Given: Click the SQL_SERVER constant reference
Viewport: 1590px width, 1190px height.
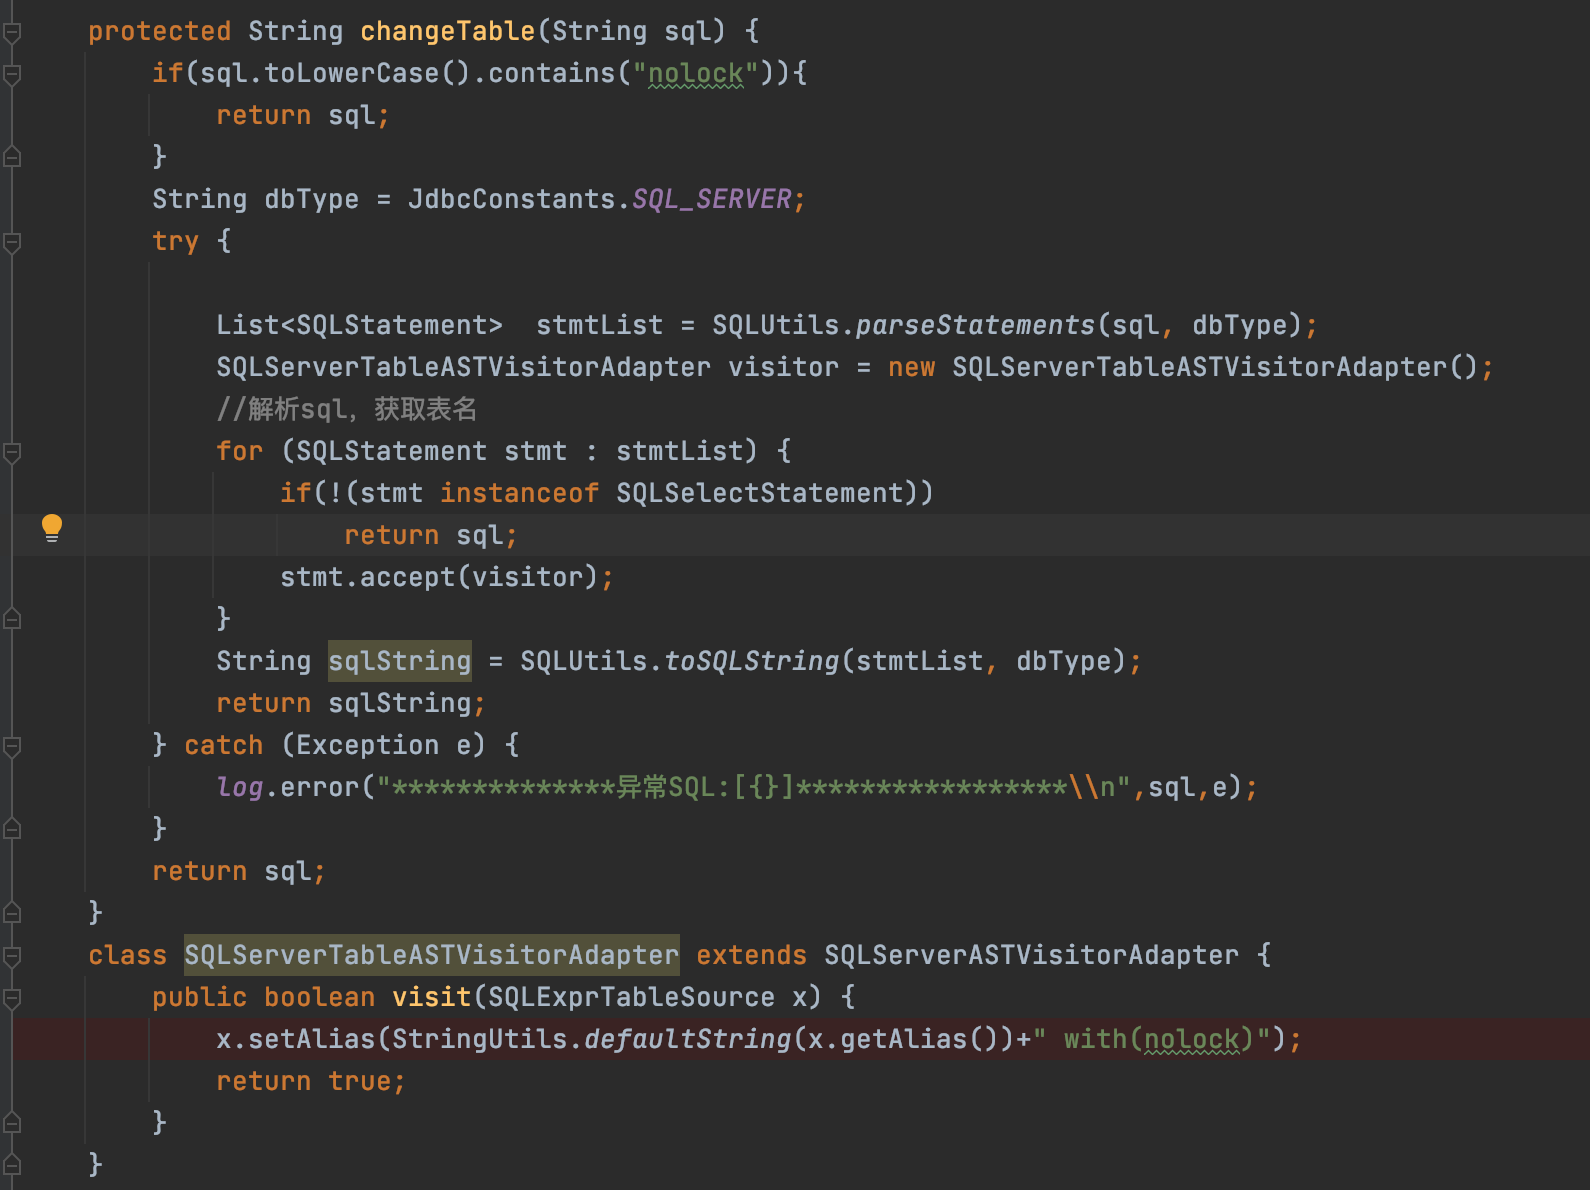Looking at the screenshot, I should [711, 199].
